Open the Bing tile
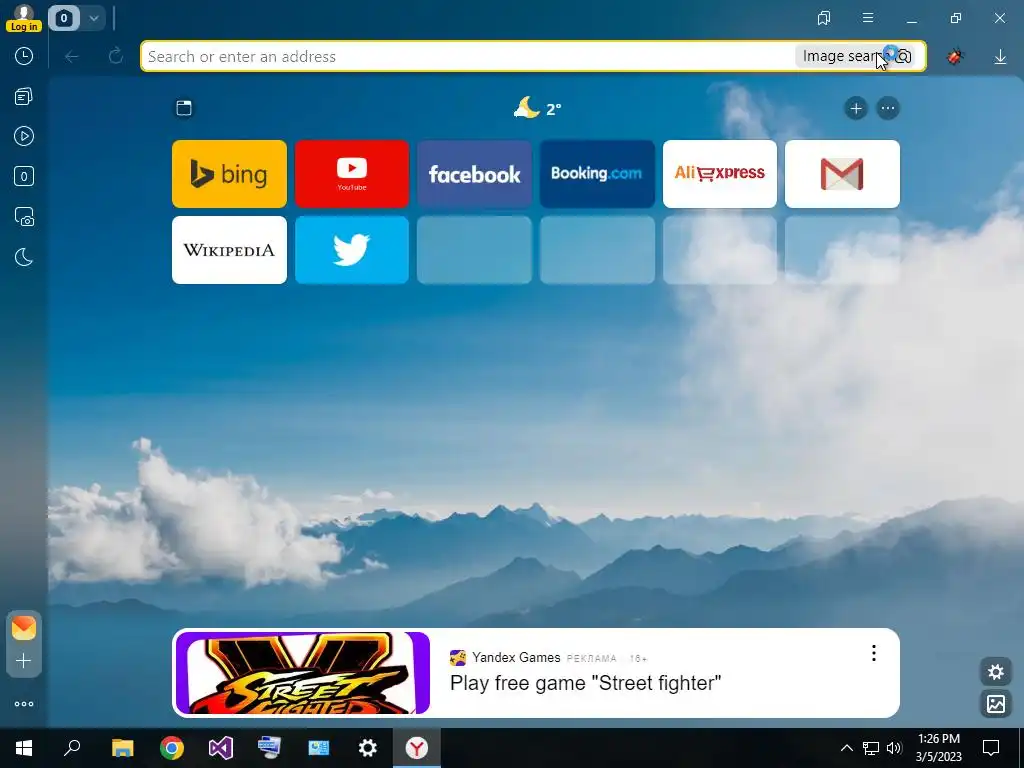The height and width of the screenshot is (768, 1024). (x=229, y=174)
